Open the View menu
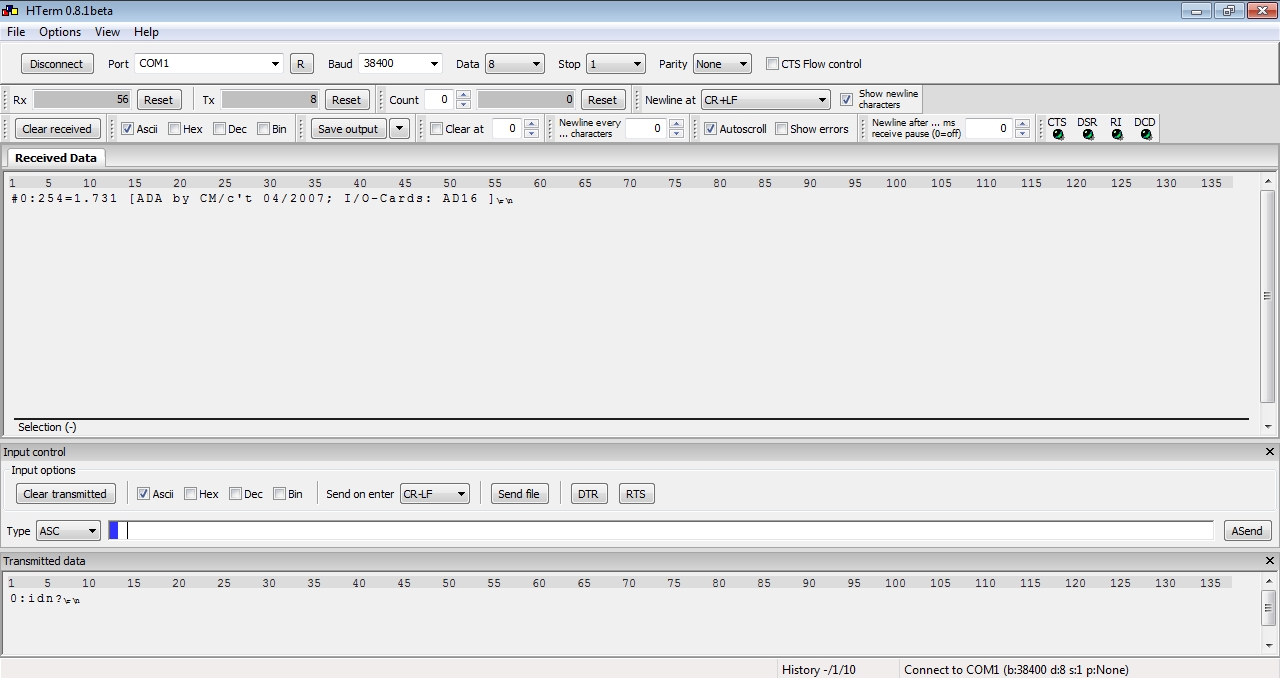The height and width of the screenshot is (678, 1280). [107, 32]
